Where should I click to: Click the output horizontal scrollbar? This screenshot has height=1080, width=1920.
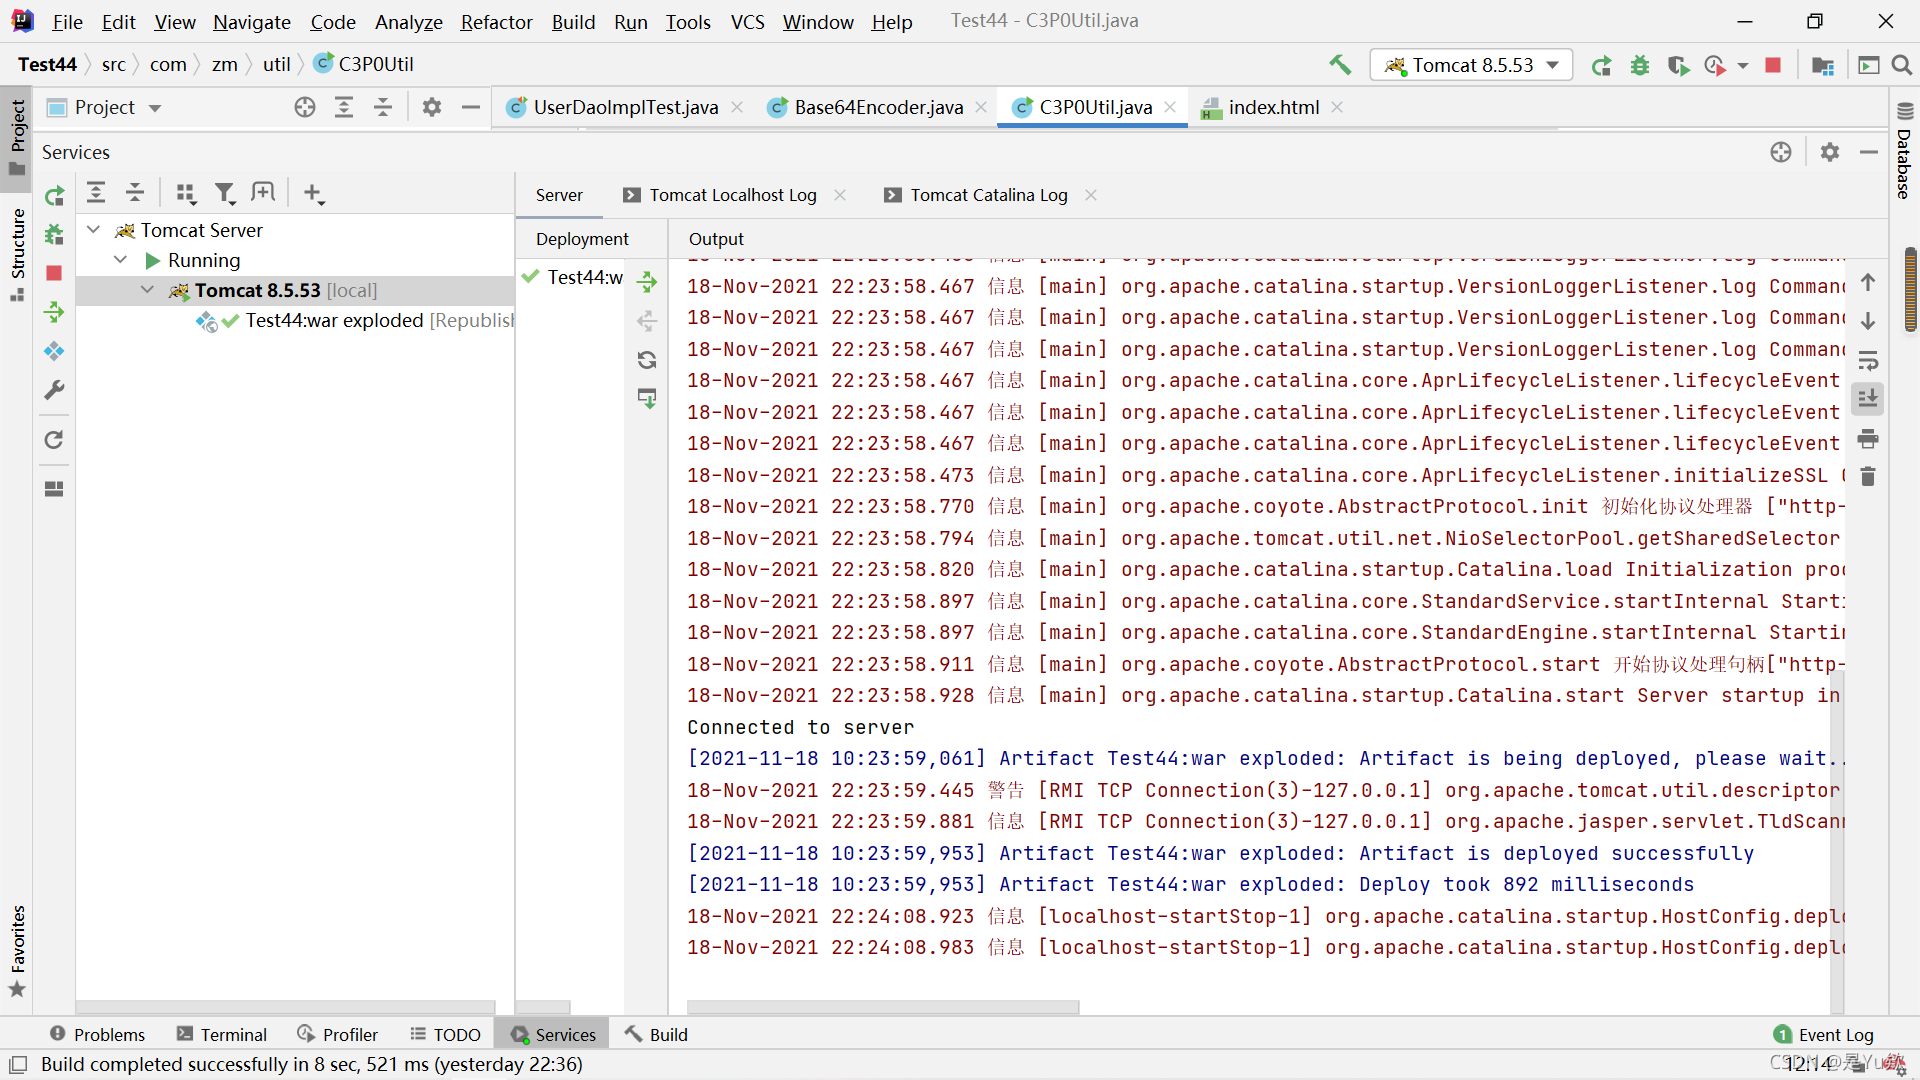[882, 1007]
